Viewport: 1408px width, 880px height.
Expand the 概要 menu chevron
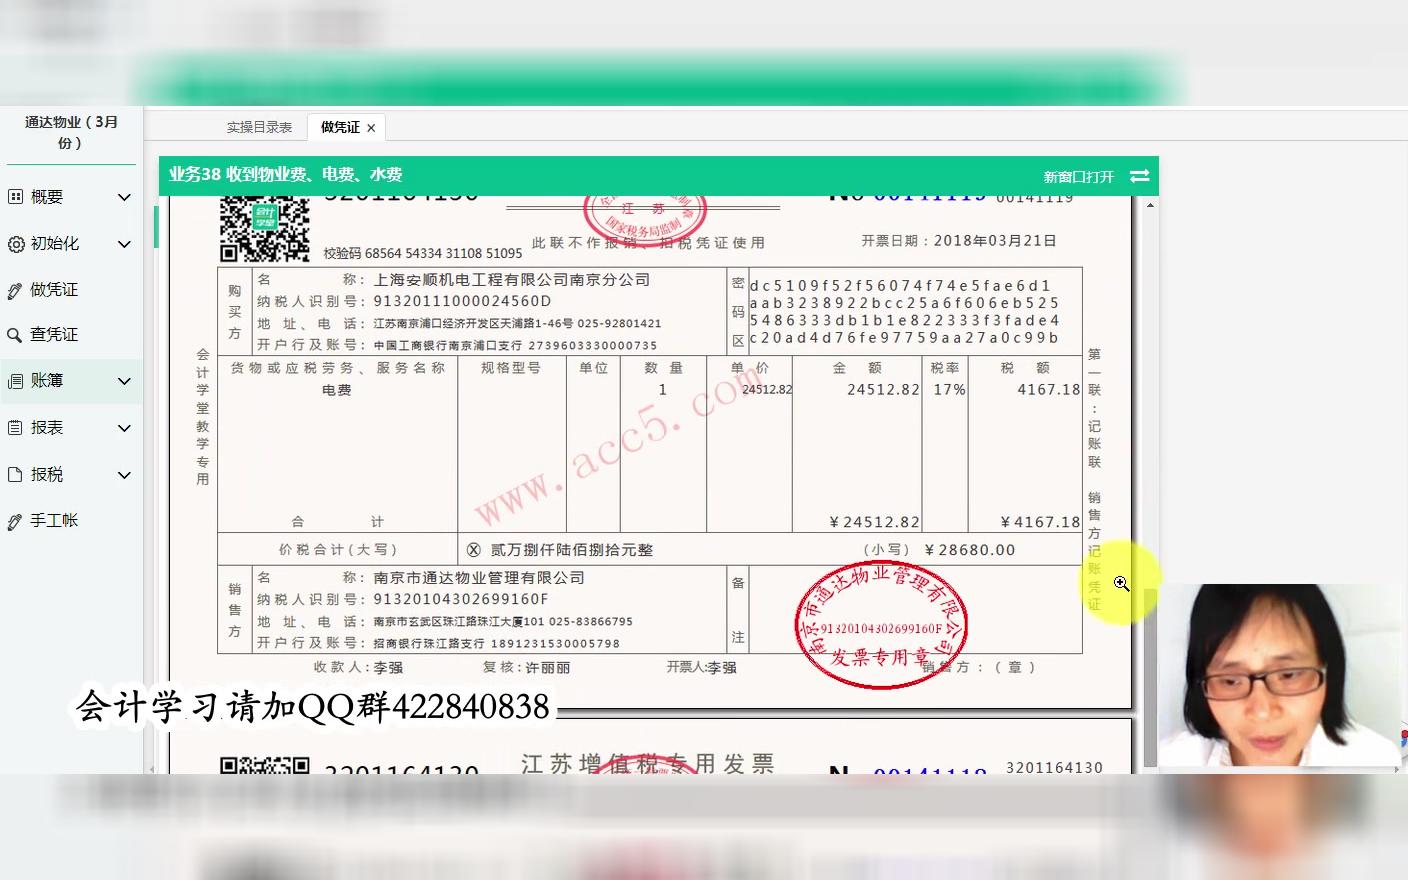pos(124,197)
